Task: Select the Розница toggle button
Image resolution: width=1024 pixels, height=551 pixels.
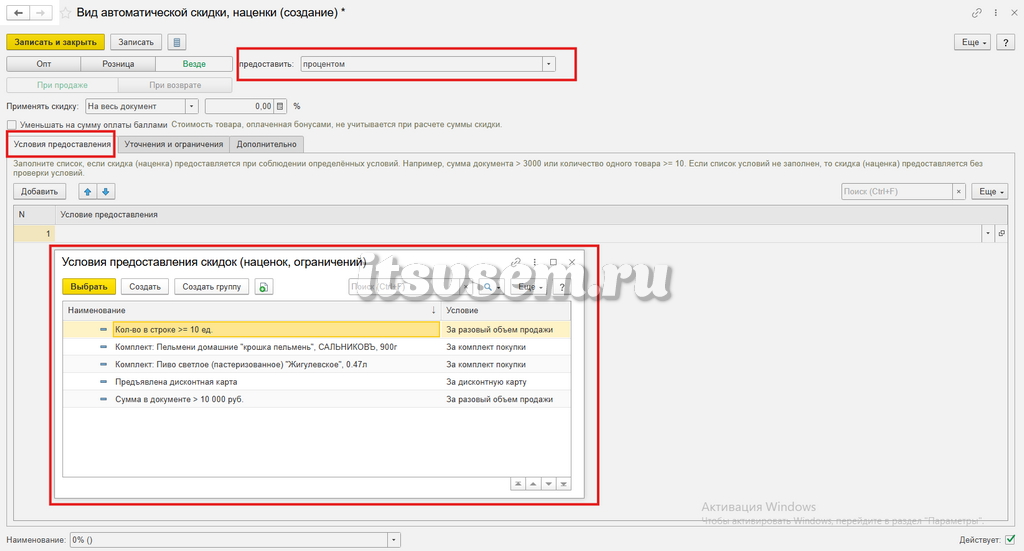Action: 118,64
